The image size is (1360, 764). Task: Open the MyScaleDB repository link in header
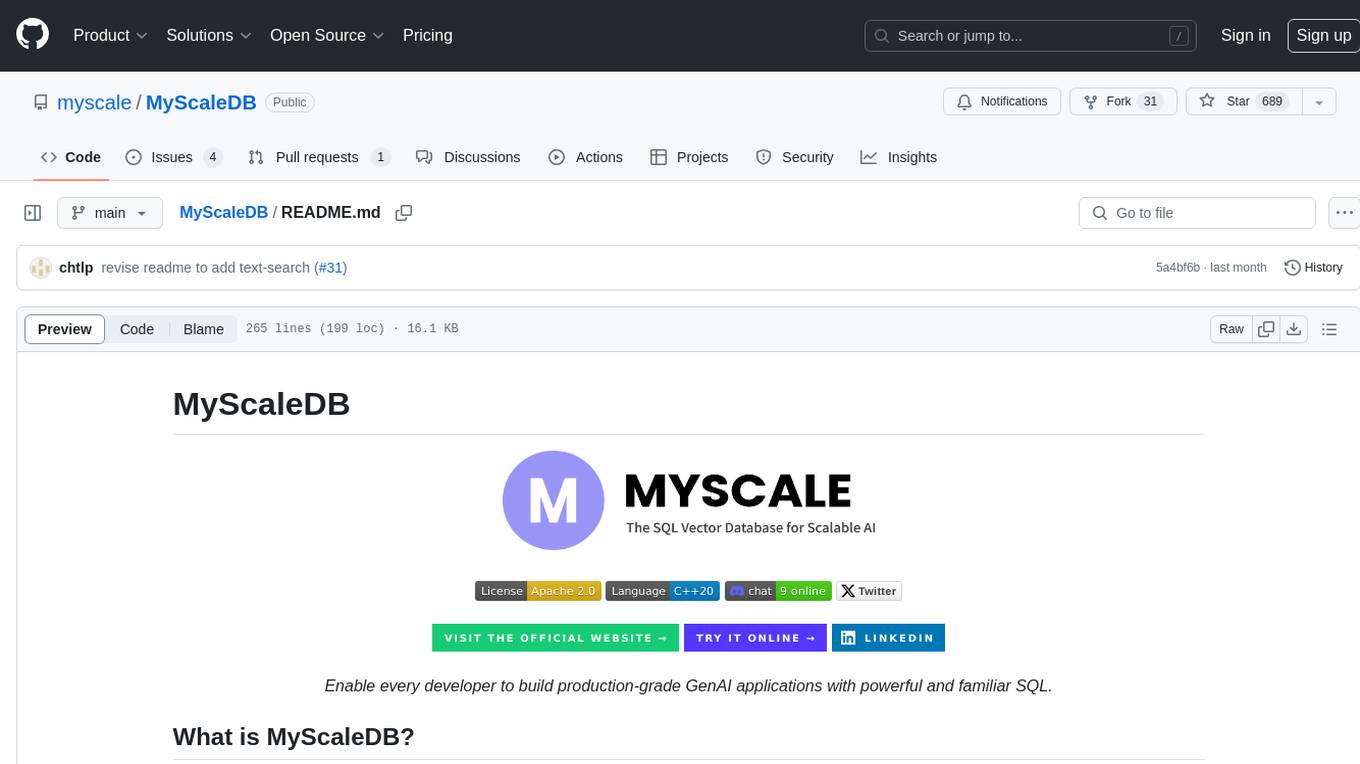coord(201,102)
